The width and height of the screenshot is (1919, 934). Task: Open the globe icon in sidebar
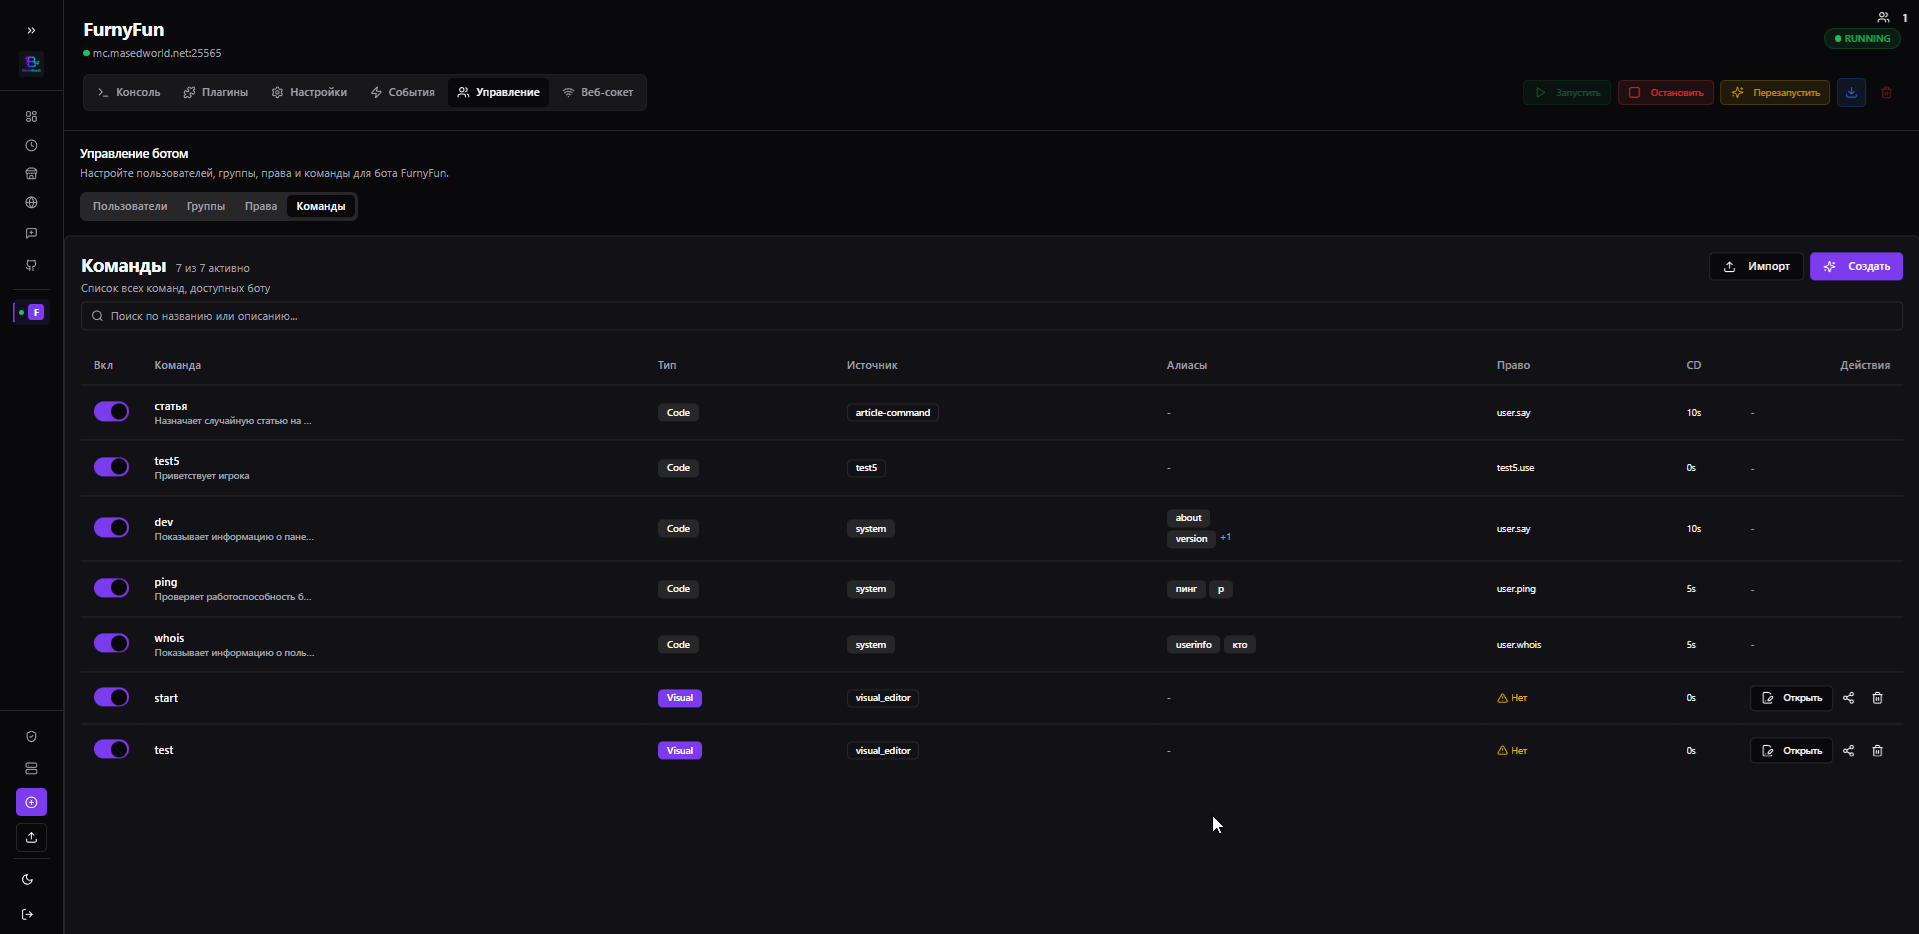pyautogui.click(x=31, y=203)
